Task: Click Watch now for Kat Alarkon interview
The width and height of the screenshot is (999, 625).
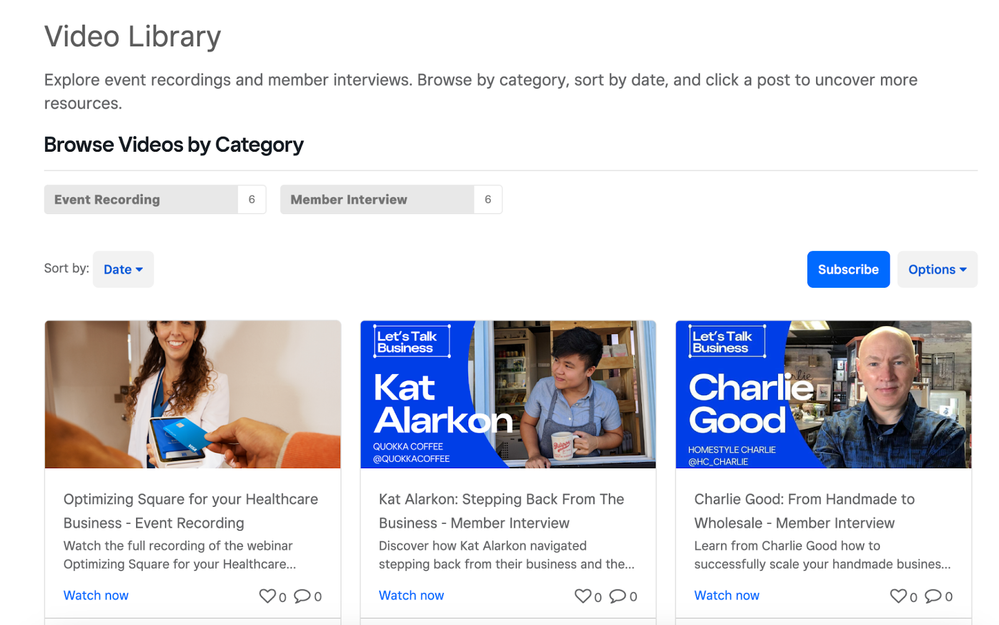Action: (411, 595)
